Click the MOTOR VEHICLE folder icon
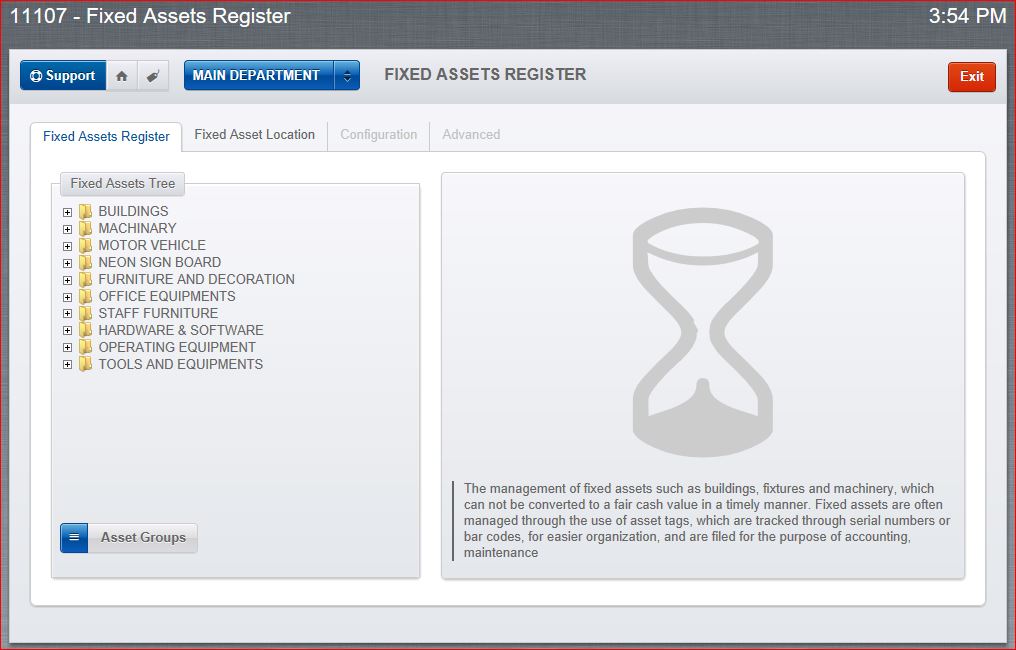Screen dimensions: 1016x650 tap(86, 245)
